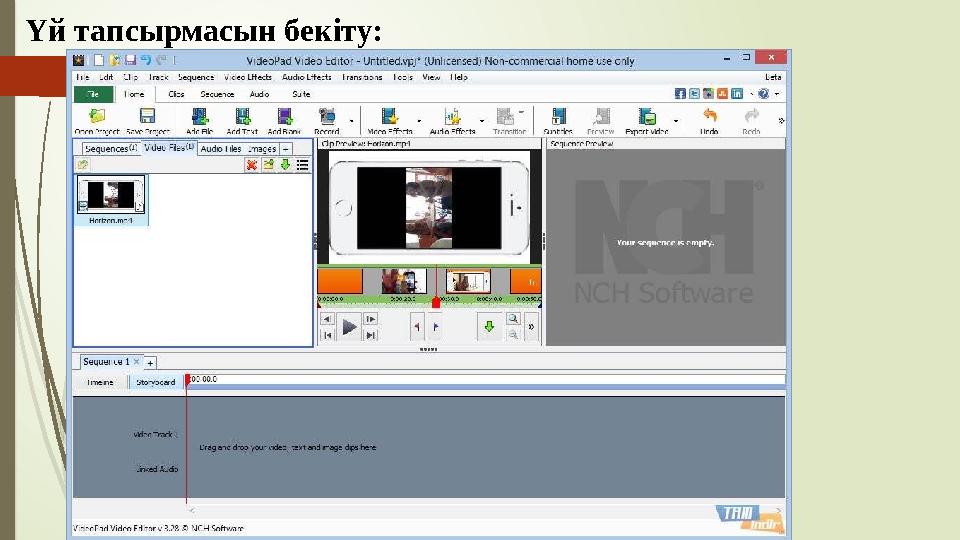Open the Video Effects menu
Image resolution: width=960 pixels, height=540 pixels.
(x=247, y=77)
